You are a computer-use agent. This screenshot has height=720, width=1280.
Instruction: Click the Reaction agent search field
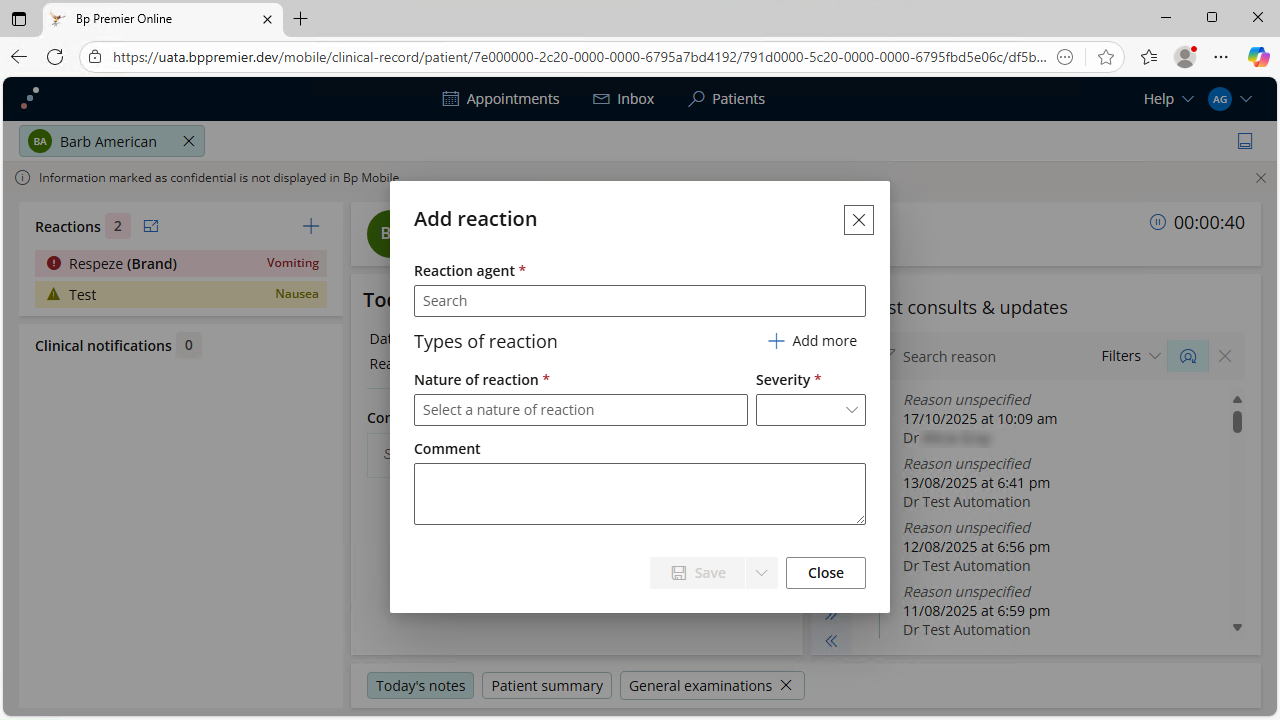tap(640, 301)
